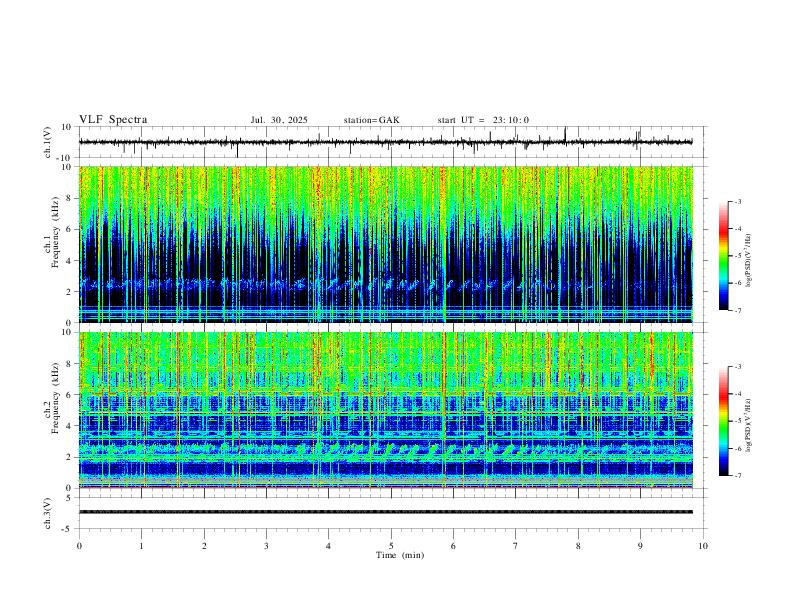Click the ch.2 spectrogram color scale bar
The height and width of the screenshot is (612, 792).
[723, 421]
